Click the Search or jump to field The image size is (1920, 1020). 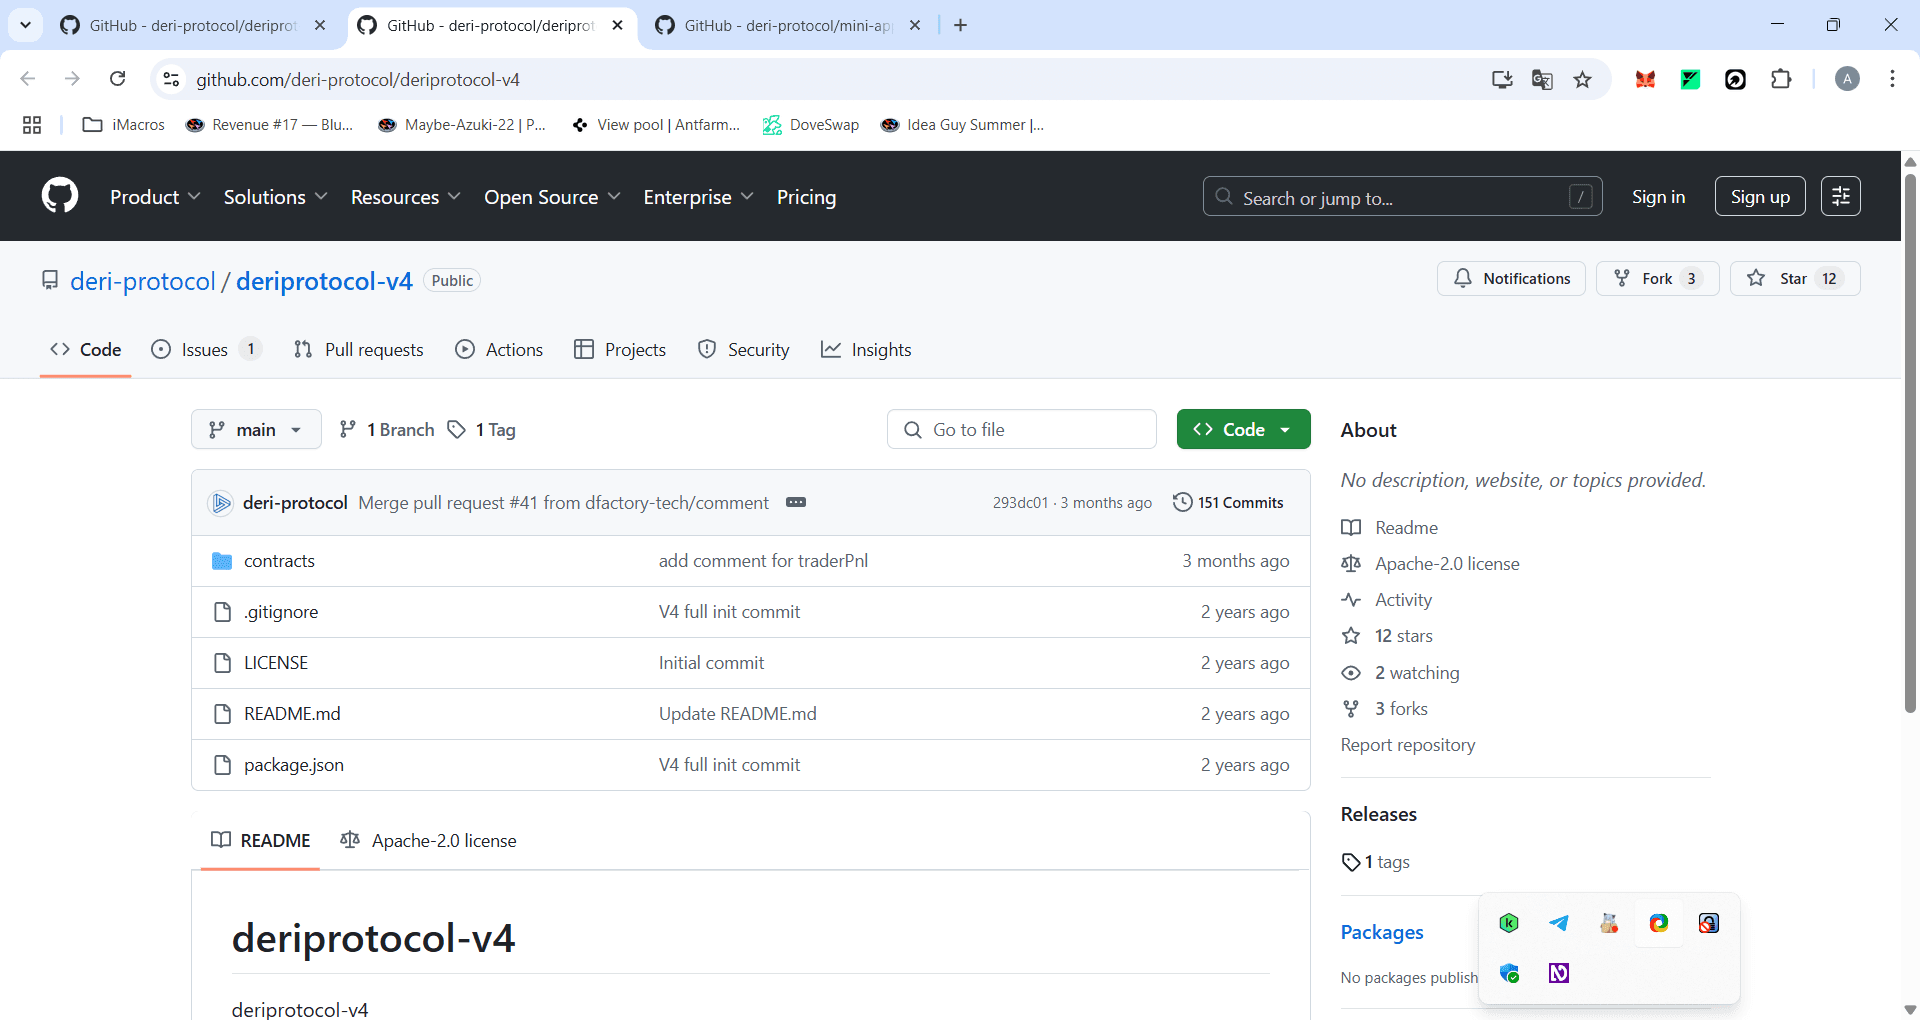pyautogui.click(x=1402, y=197)
